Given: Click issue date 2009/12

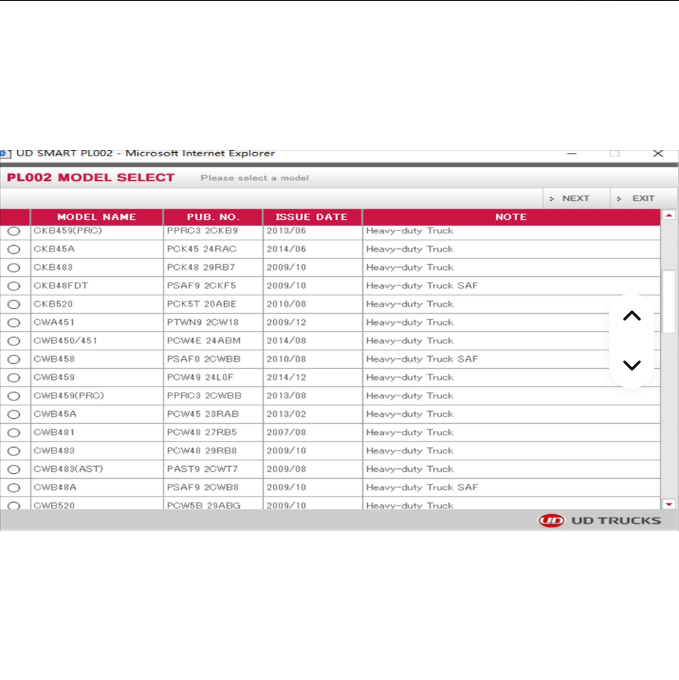Looking at the screenshot, I should 287,322.
